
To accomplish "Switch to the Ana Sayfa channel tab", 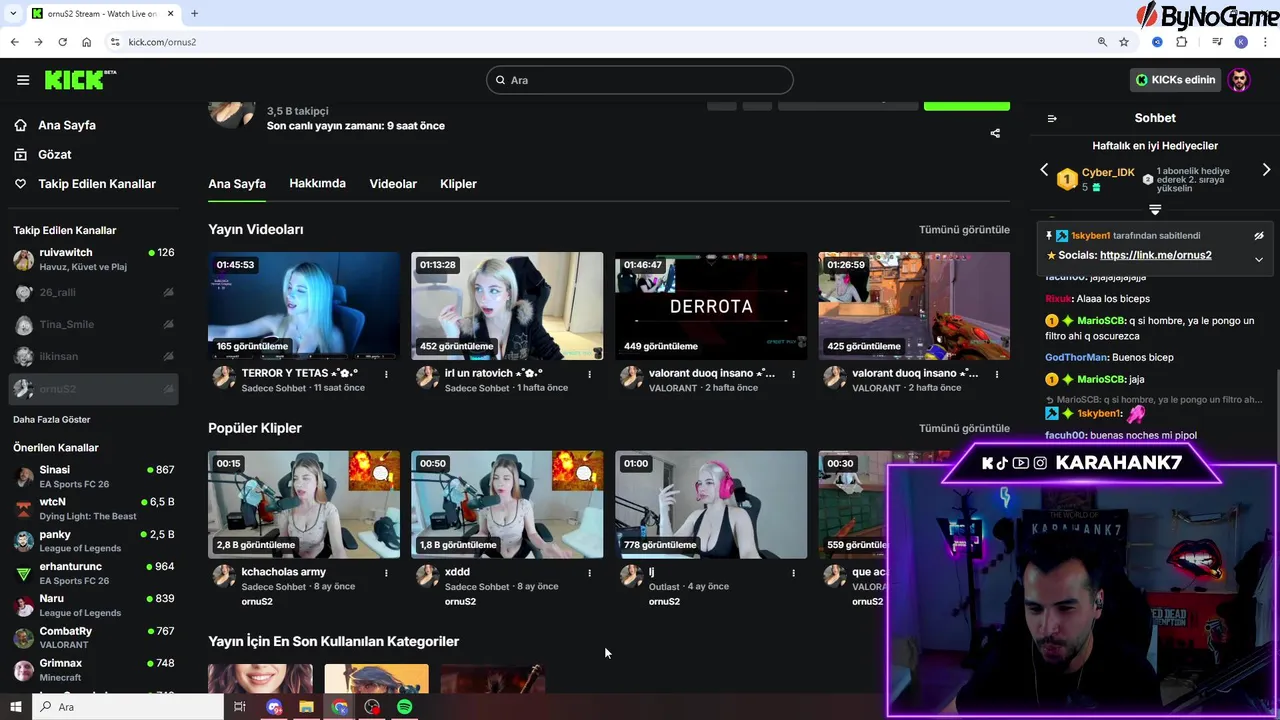I will [237, 184].
